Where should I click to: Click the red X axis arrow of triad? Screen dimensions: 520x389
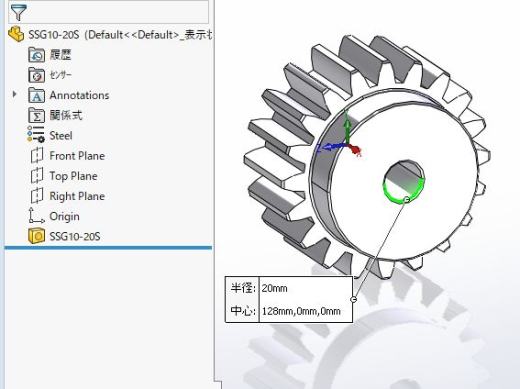click(x=355, y=151)
